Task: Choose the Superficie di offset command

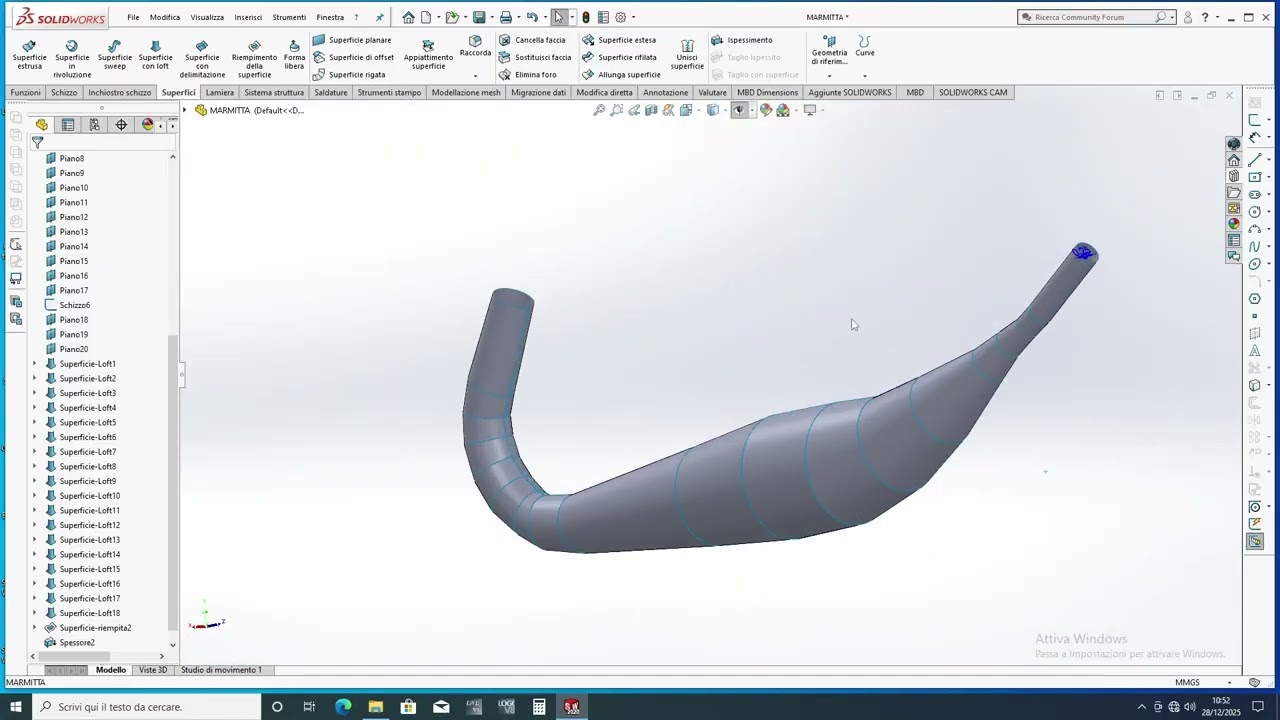Action: coord(353,57)
